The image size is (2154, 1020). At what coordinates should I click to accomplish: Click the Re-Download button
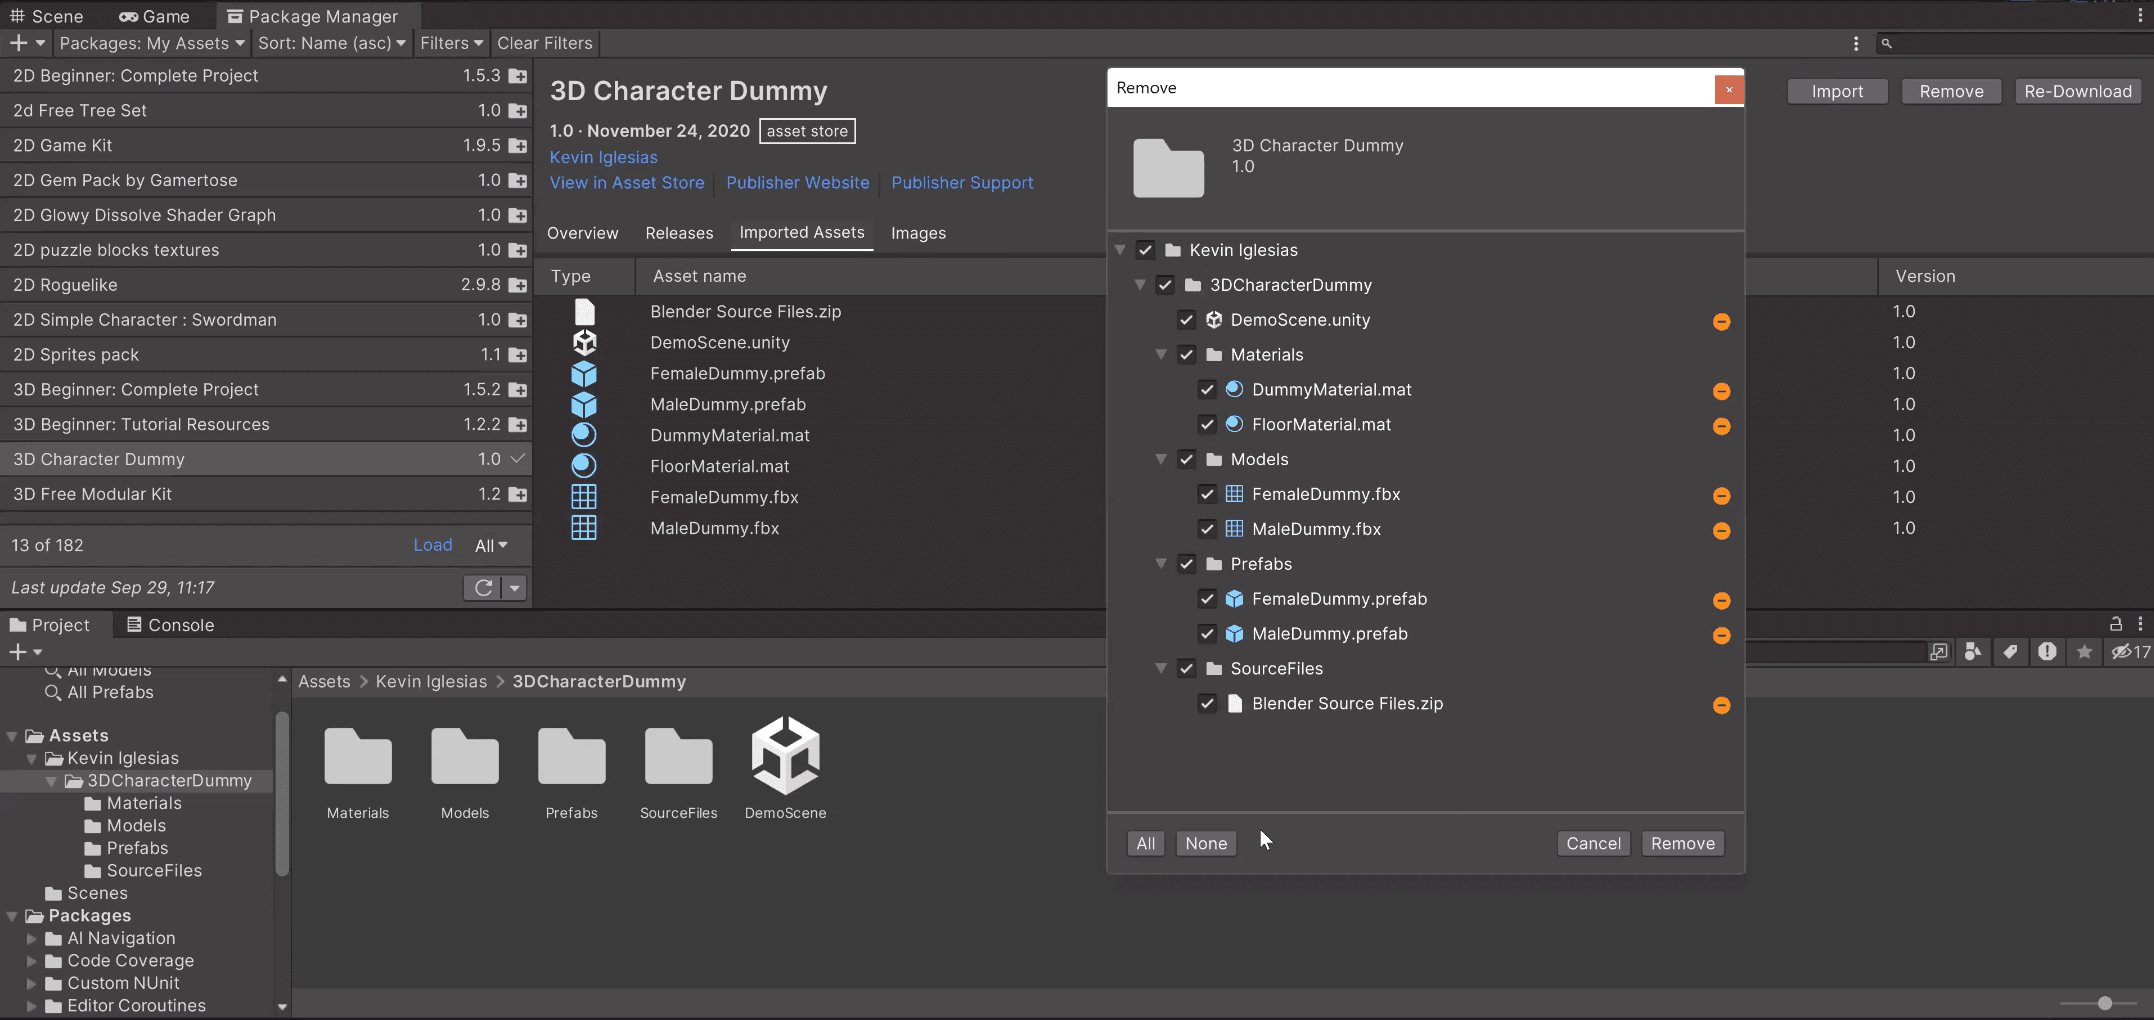(x=2078, y=91)
